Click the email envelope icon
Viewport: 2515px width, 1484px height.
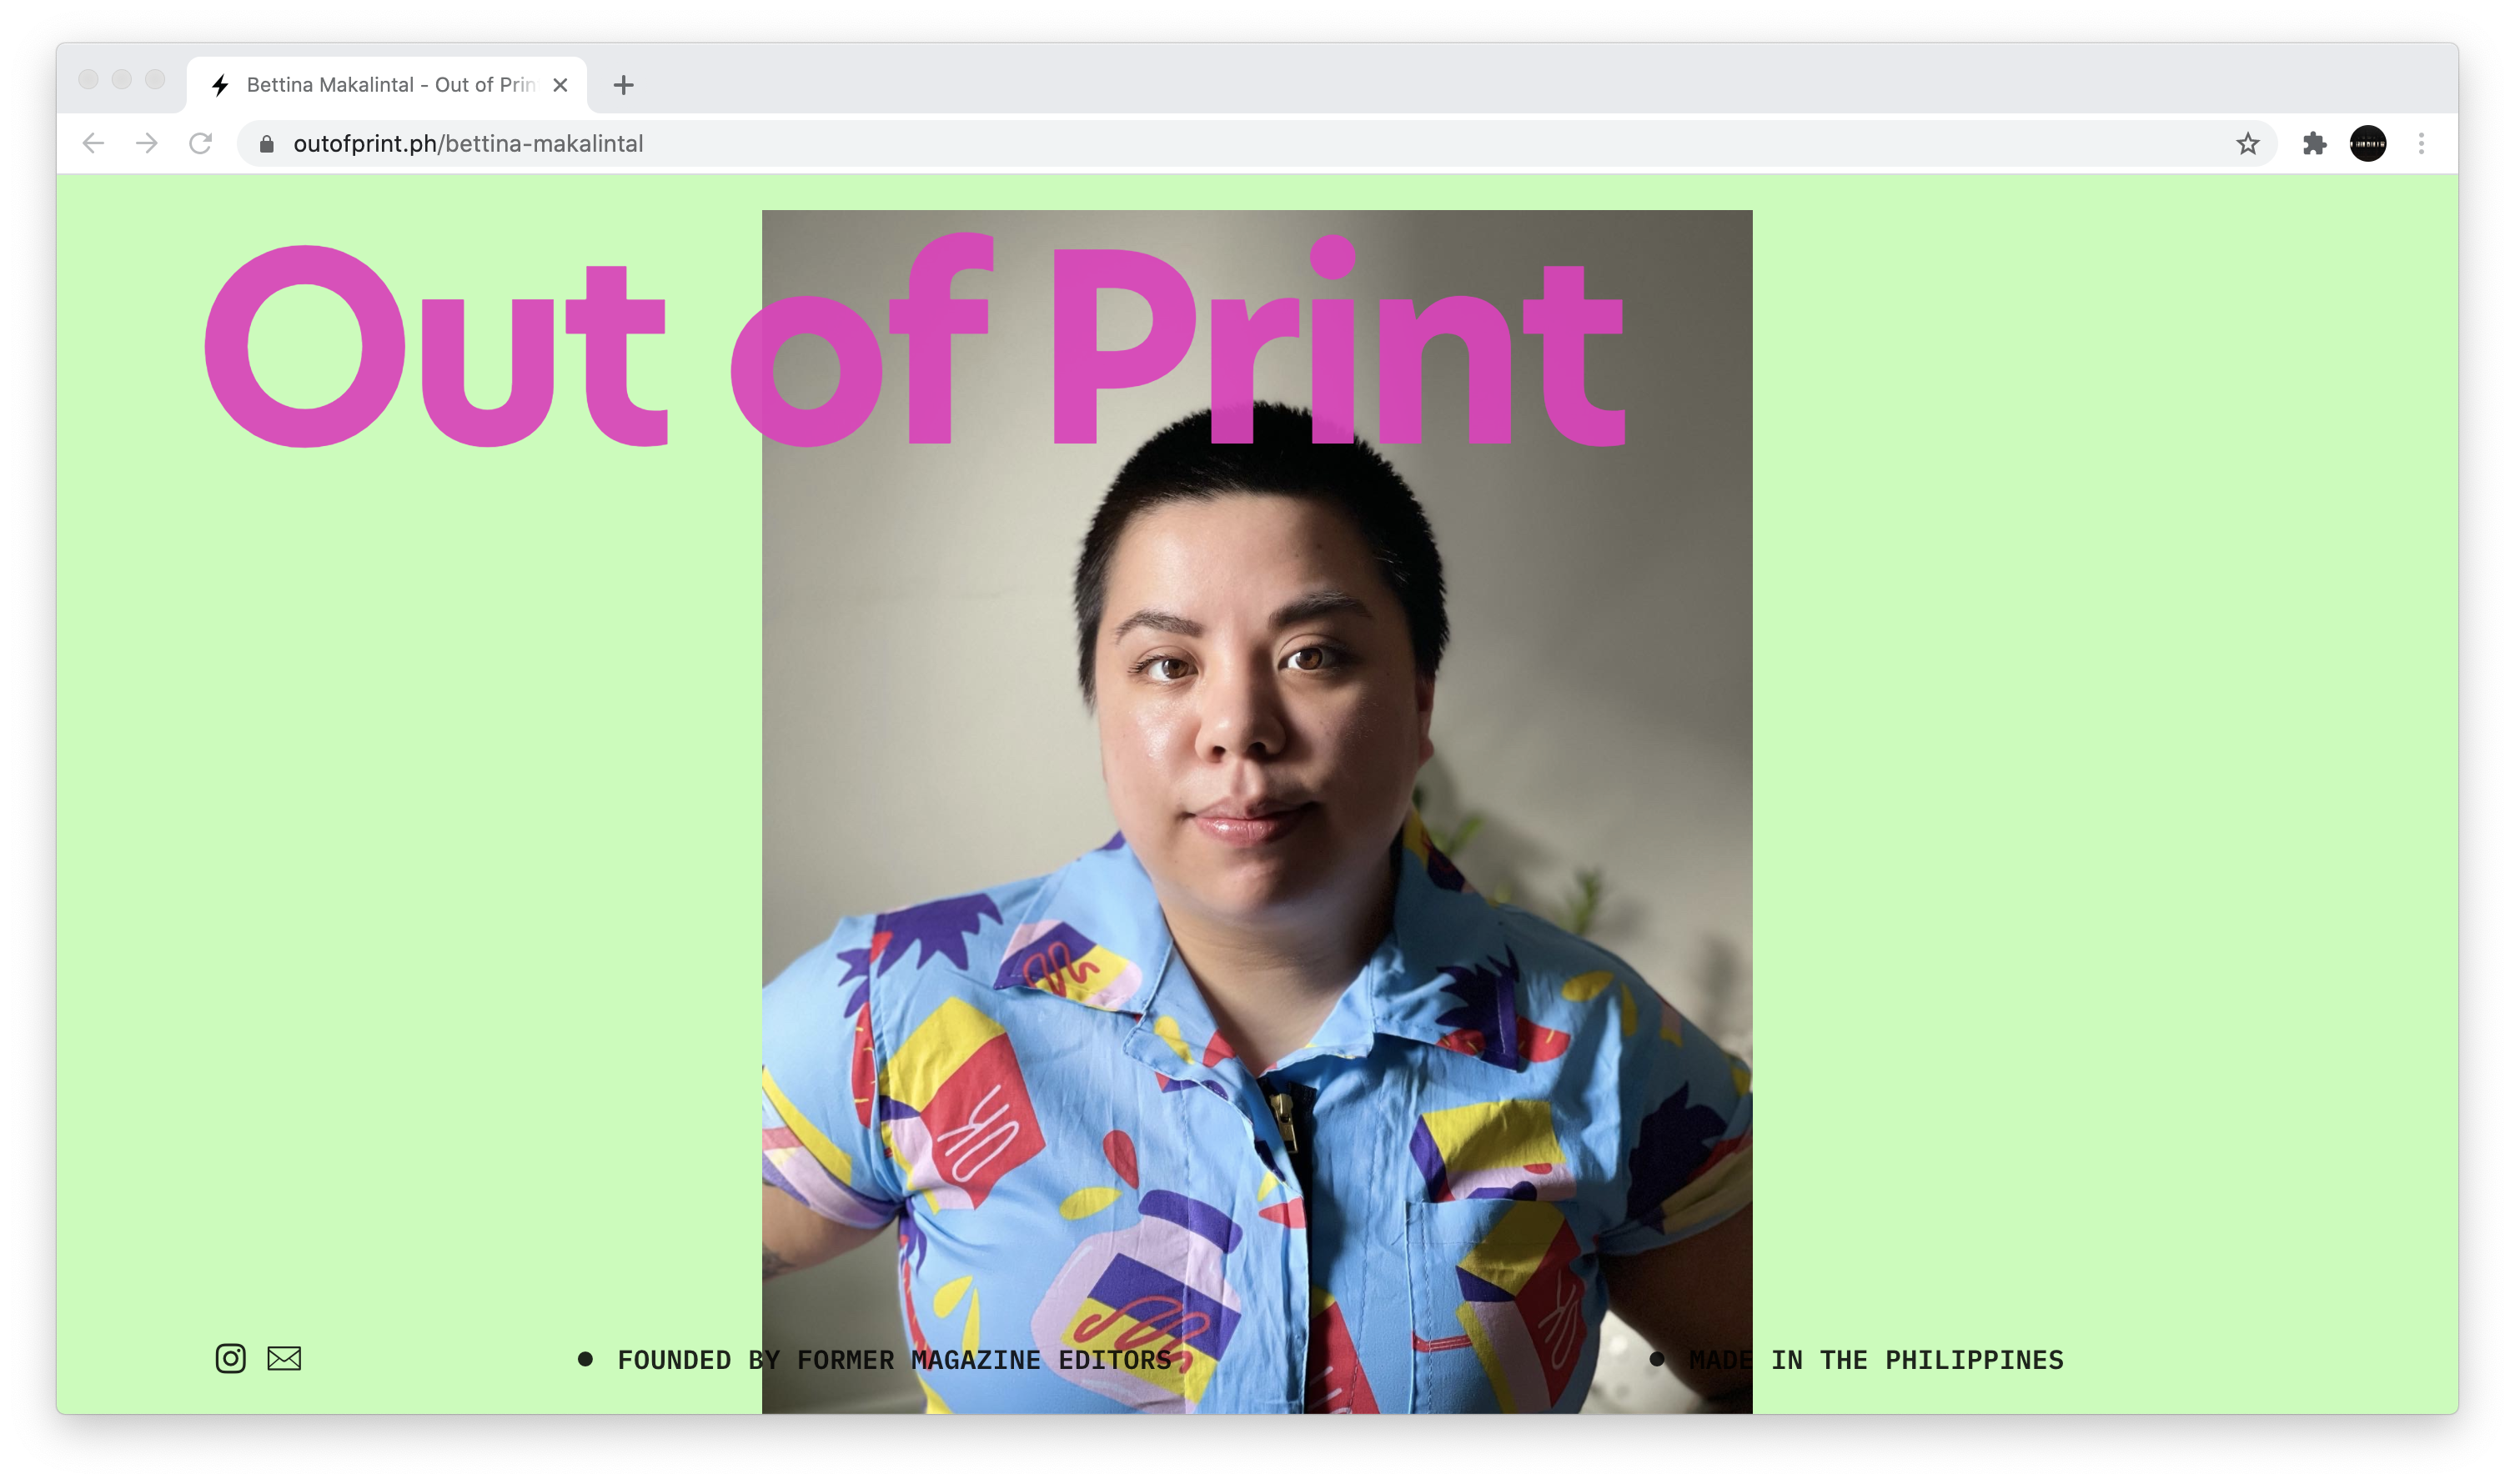[284, 1358]
